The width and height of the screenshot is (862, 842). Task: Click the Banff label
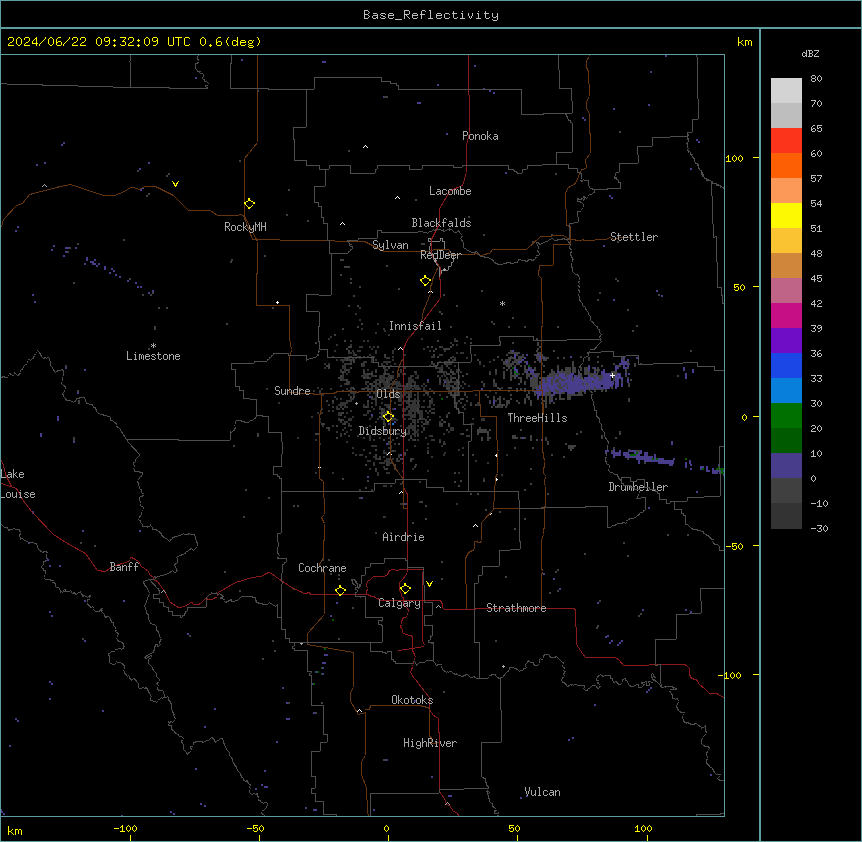tap(124, 567)
